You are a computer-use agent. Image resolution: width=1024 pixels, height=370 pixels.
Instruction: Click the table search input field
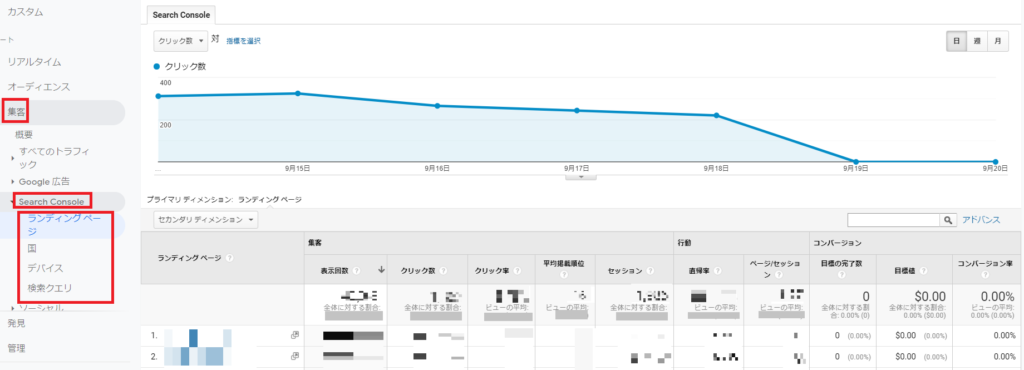tap(894, 220)
